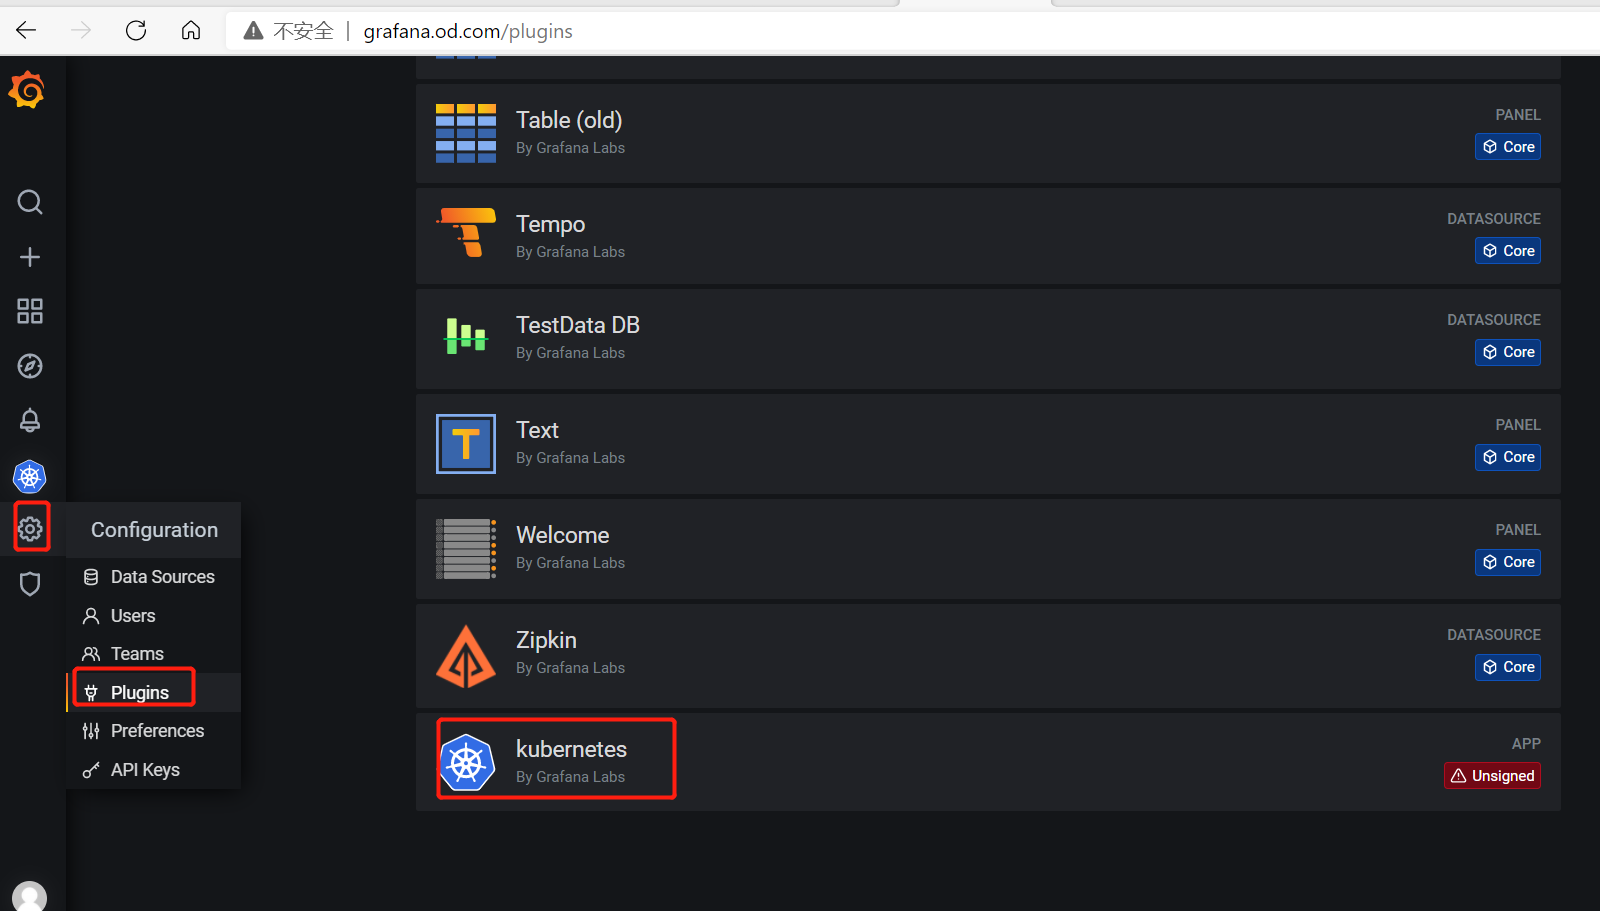The height and width of the screenshot is (911, 1600).
Task: Select "By Grafana Labs" under TestData DB
Action: click(x=570, y=353)
